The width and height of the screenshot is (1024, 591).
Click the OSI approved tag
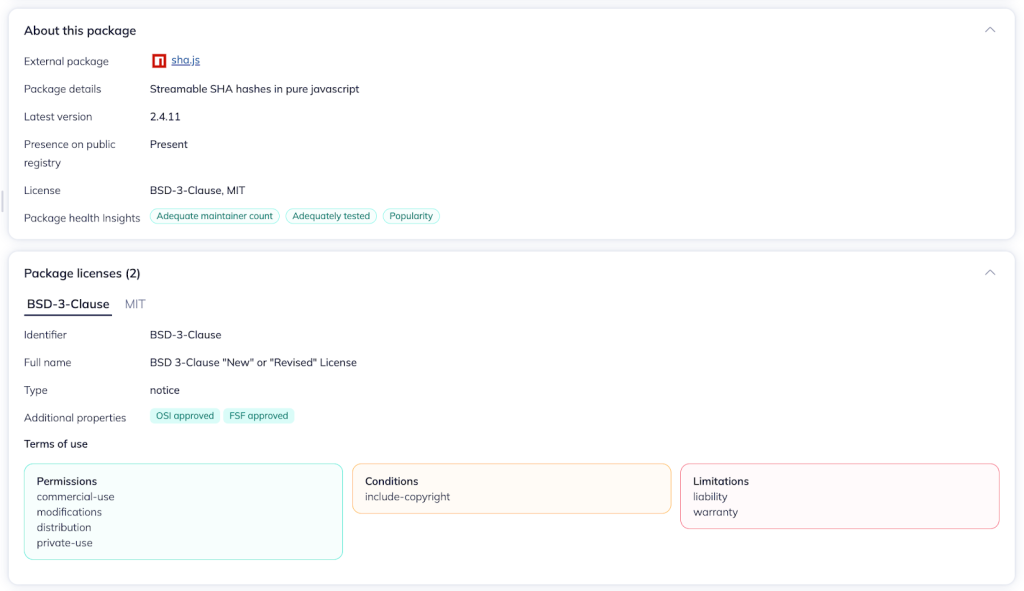[x=185, y=416]
